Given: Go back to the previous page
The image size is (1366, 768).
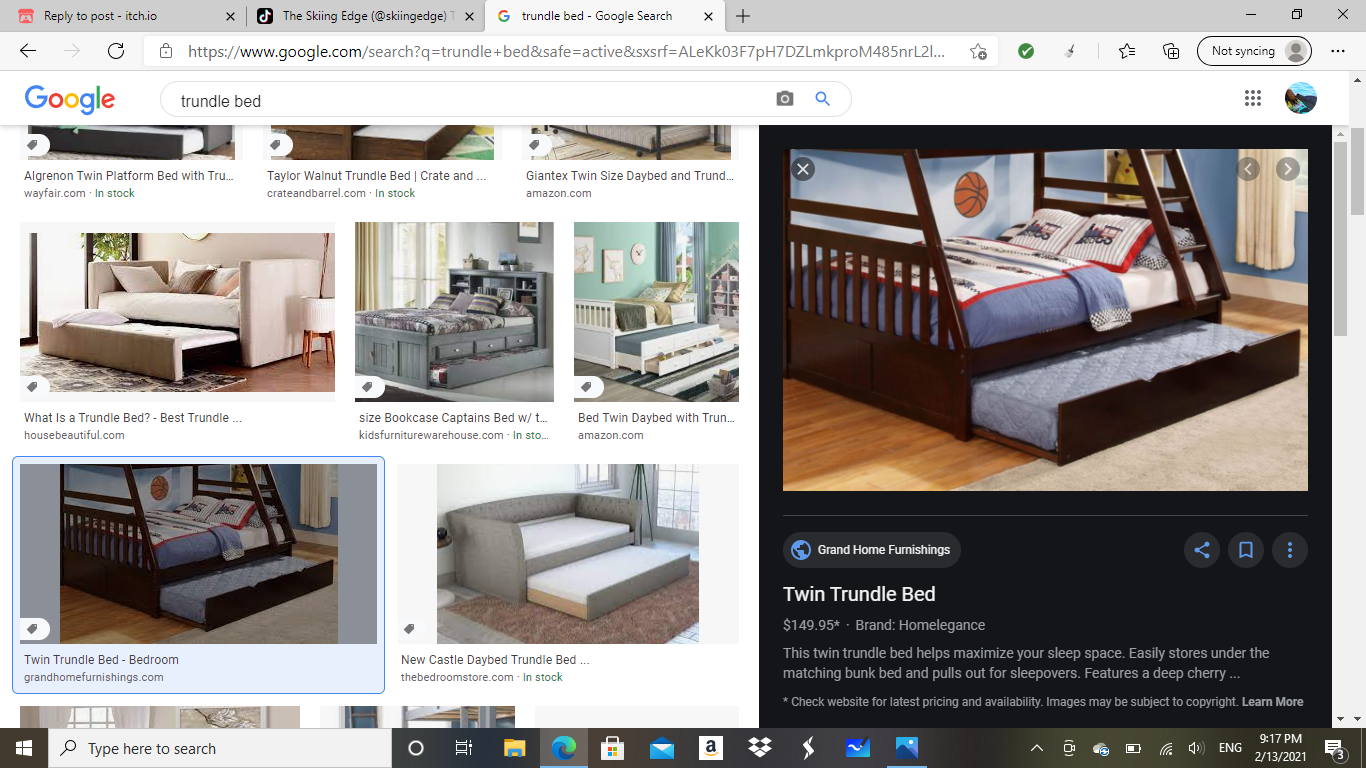Looking at the screenshot, I should tap(28, 51).
